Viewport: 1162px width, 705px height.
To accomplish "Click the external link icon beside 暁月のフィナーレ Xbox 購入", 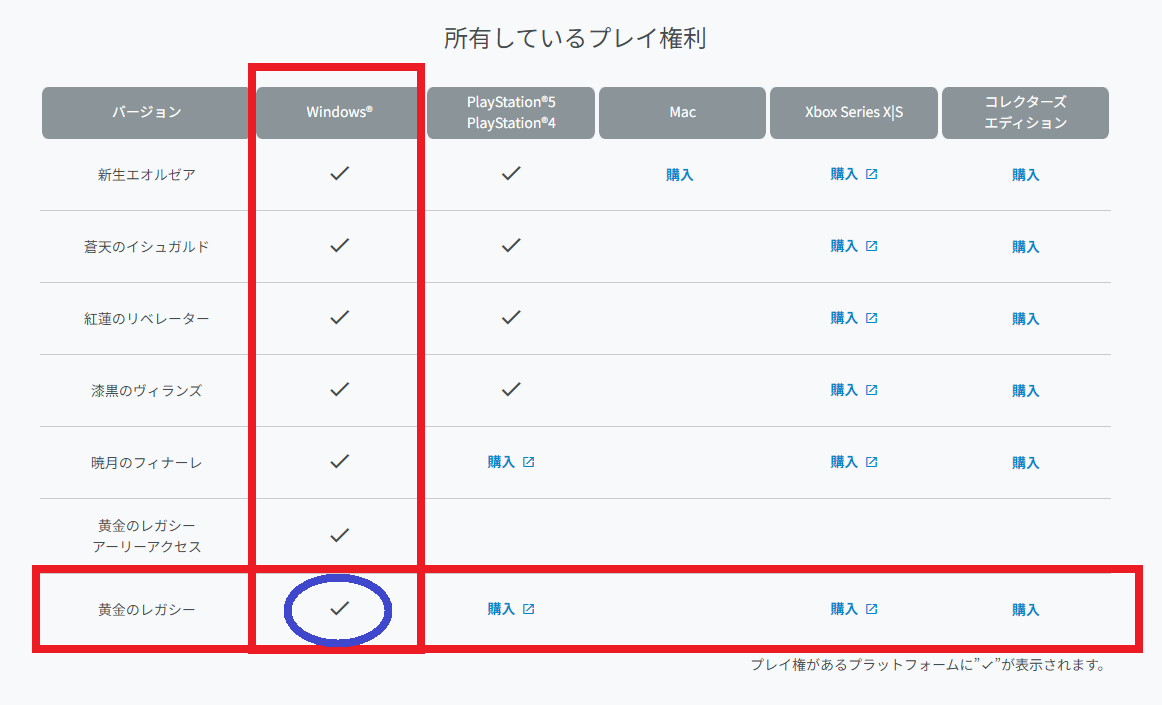I will pyautogui.click(x=873, y=462).
